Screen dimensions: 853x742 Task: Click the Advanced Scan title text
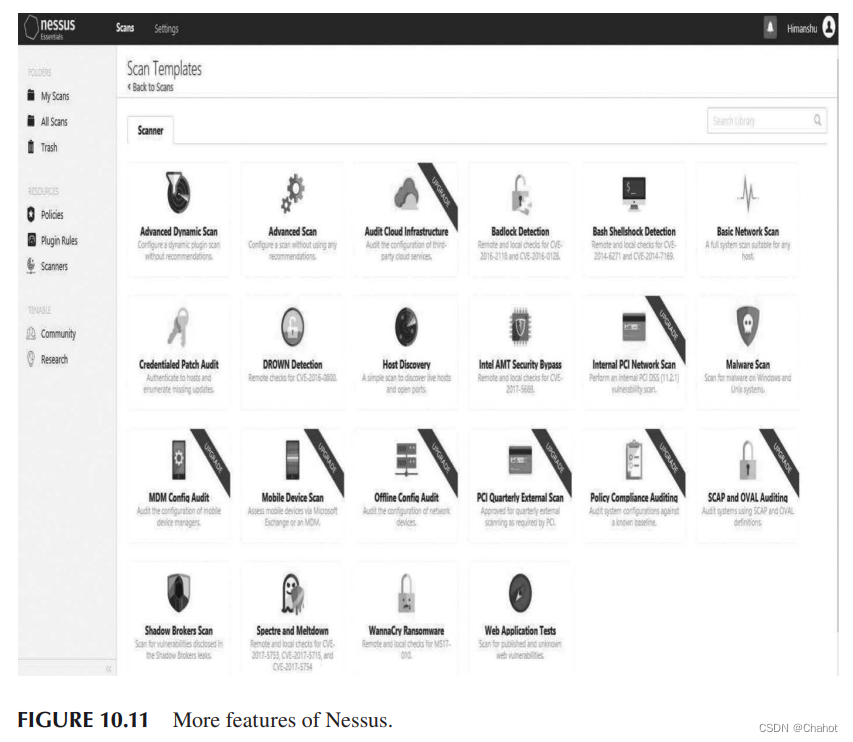(x=293, y=231)
